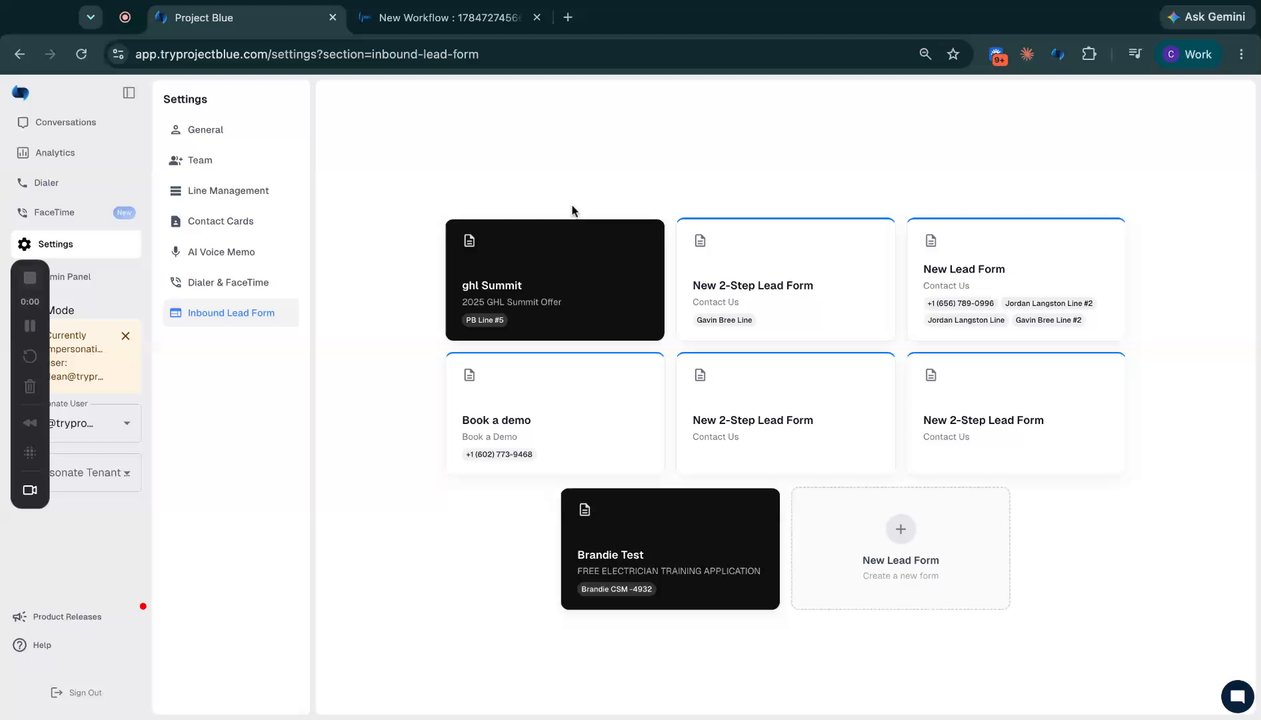Reload the page
This screenshot has width=1261, height=720.
[x=81, y=54]
